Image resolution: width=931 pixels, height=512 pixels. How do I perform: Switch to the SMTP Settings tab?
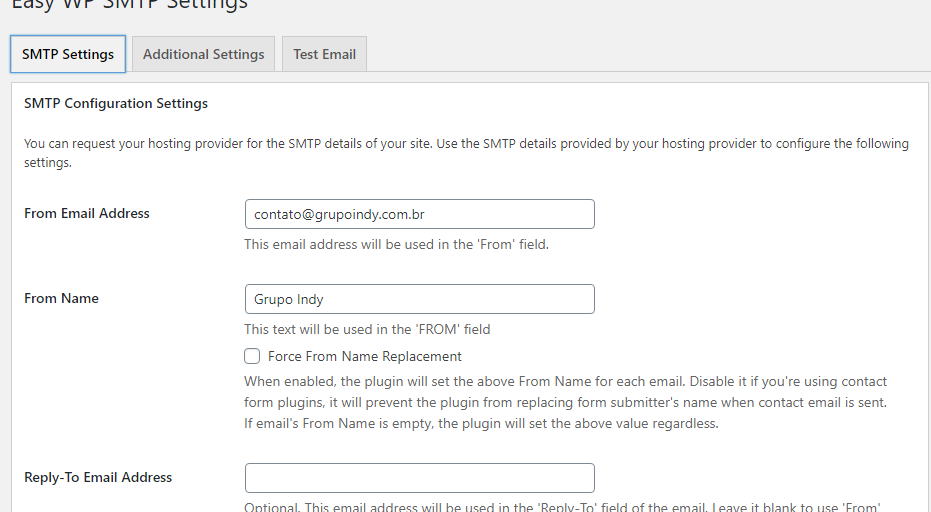pyautogui.click(x=68, y=54)
